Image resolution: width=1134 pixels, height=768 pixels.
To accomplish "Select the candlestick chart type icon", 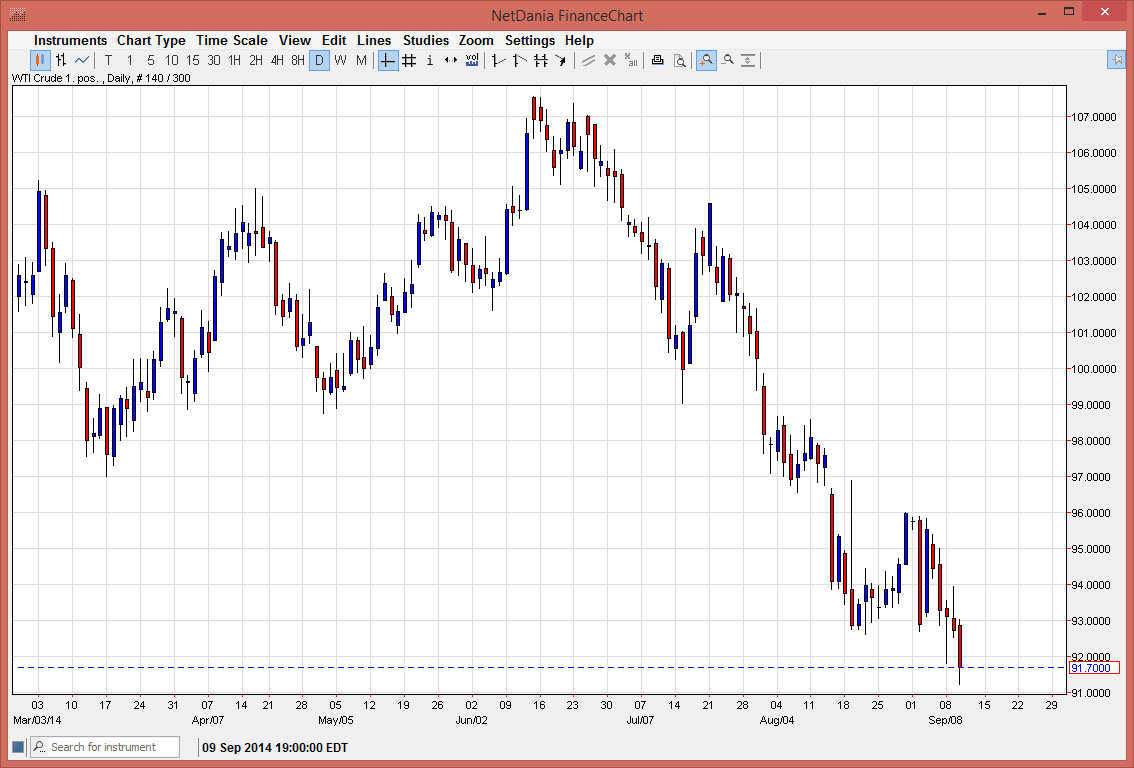I will (x=40, y=60).
